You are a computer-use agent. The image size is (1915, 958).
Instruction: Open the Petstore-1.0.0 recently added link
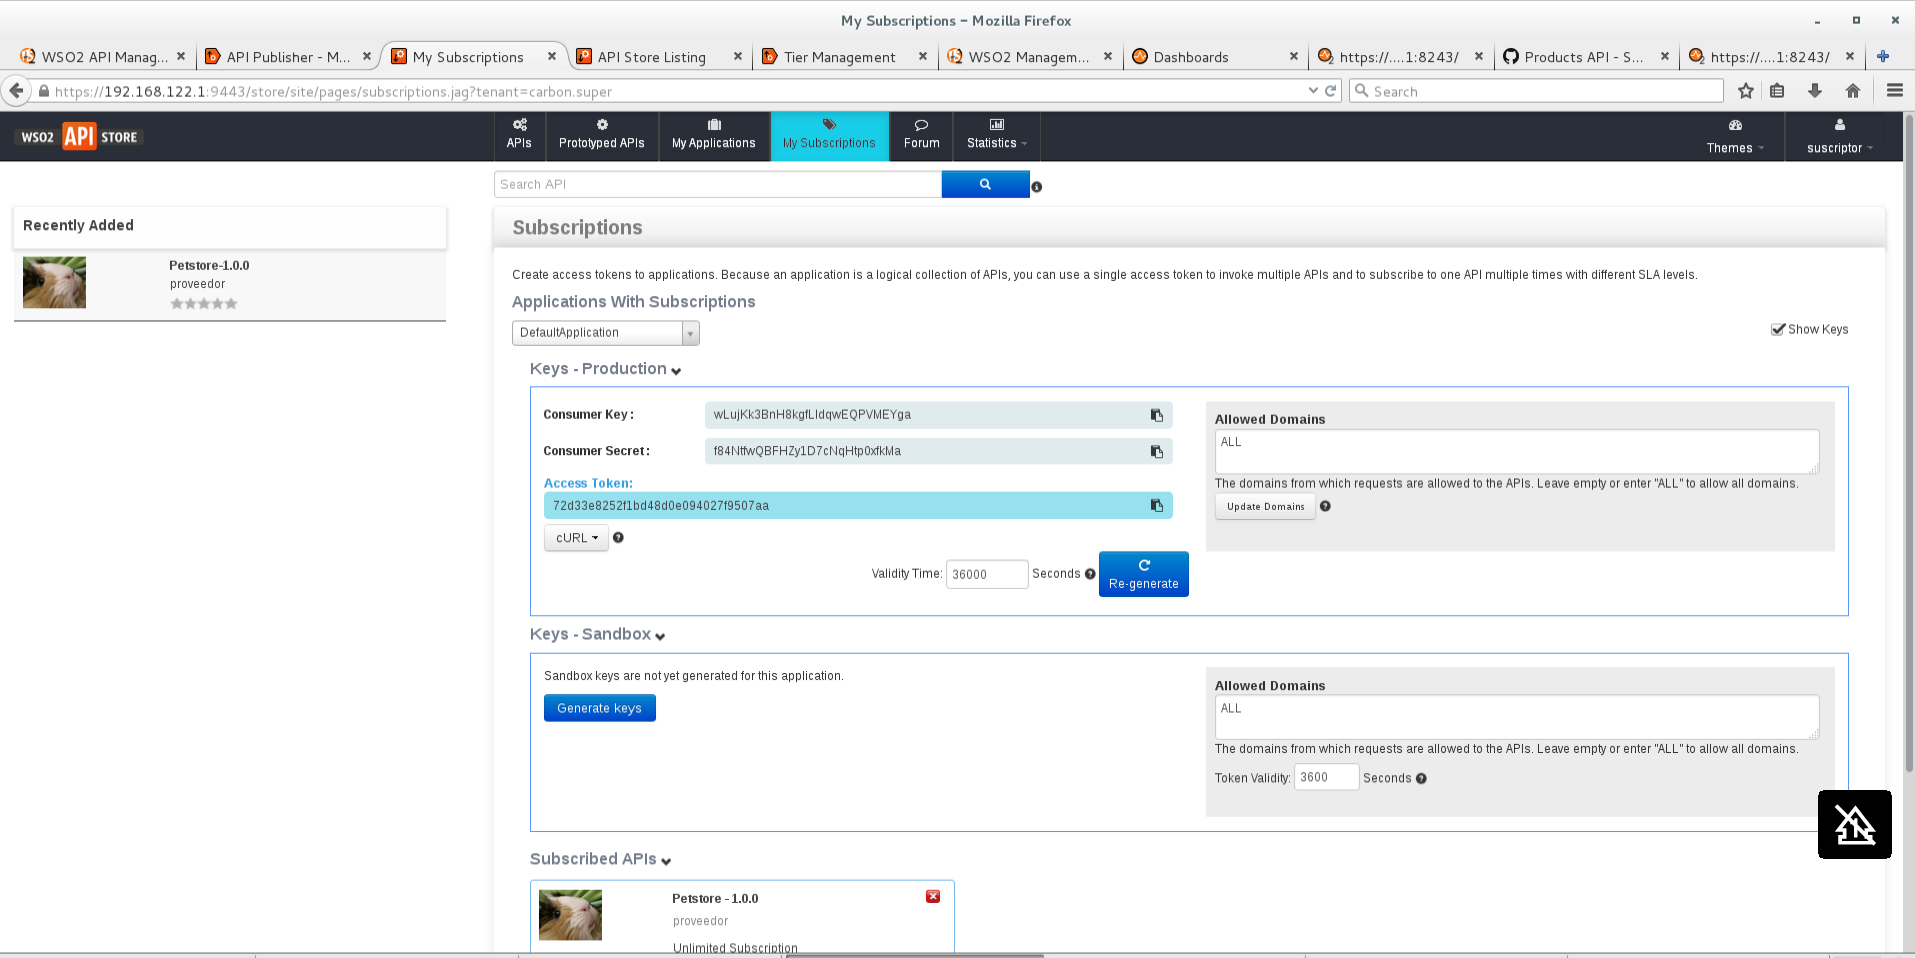pos(209,266)
